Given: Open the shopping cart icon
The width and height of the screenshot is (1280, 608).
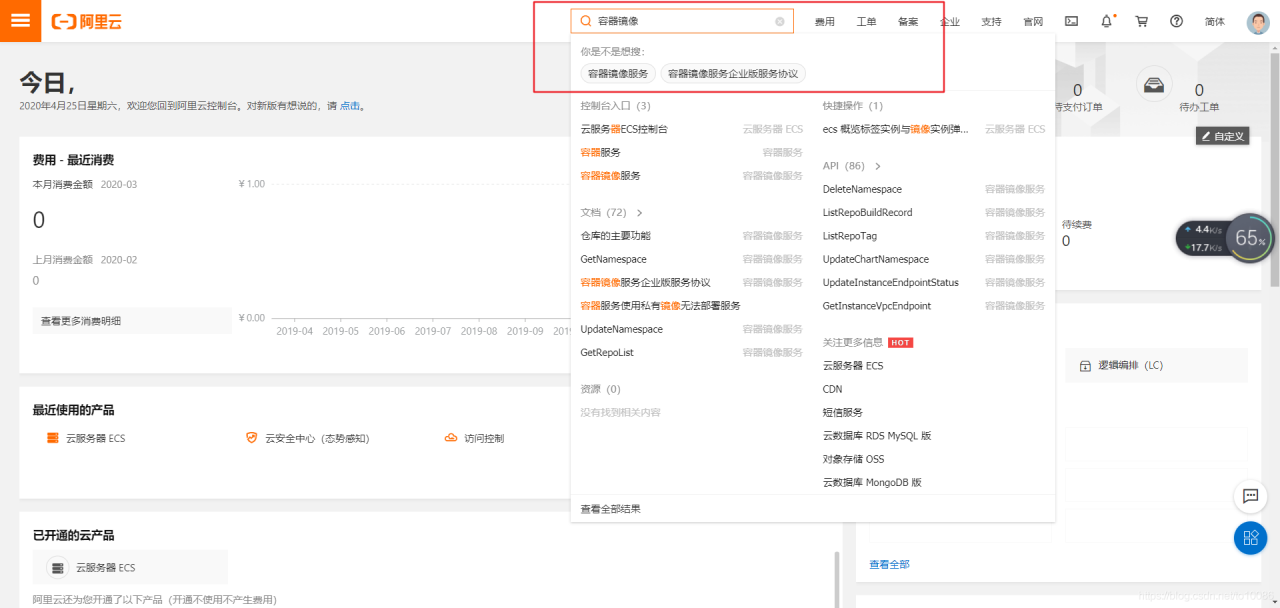Looking at the screenshot, I should click(1141, 21).
